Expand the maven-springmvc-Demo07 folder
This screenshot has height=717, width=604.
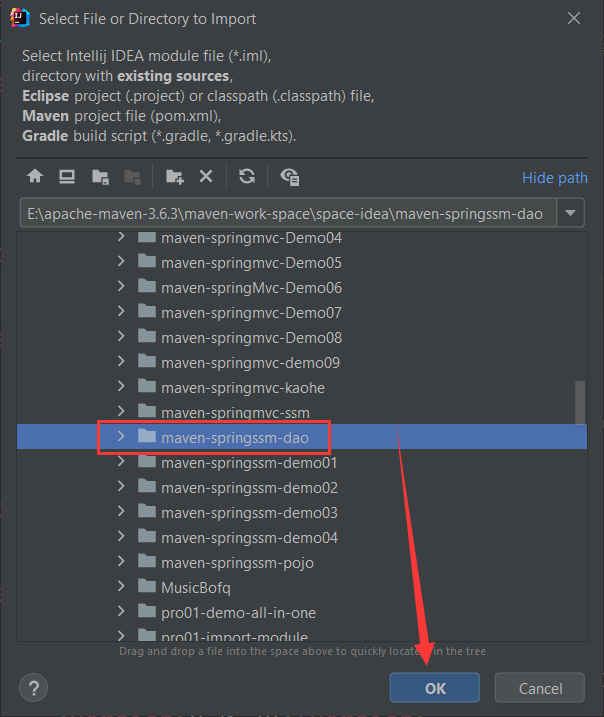(121, 311)
